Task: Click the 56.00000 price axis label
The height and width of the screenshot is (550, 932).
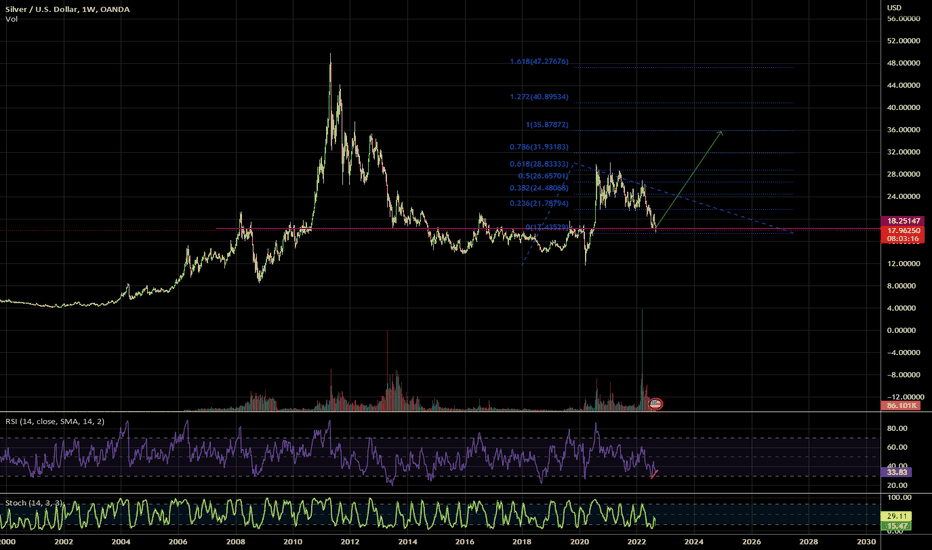Action: coord(903,18)
